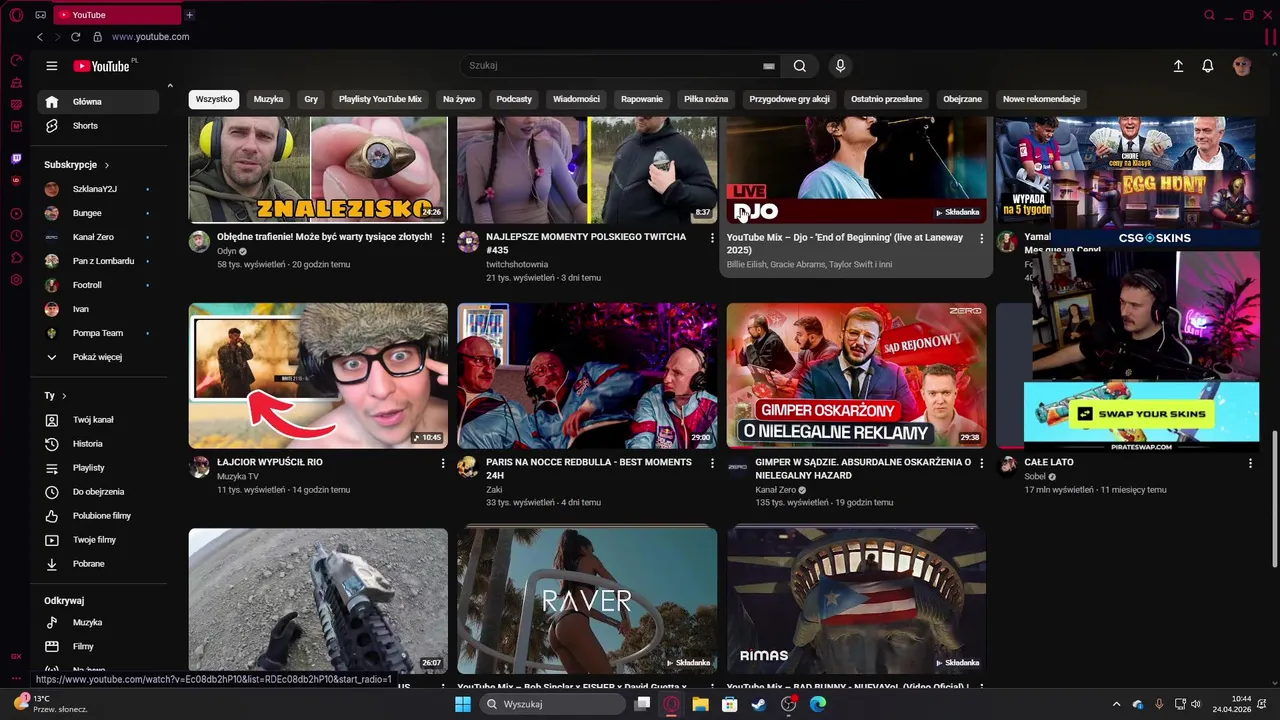The image size is (1280, 720).
Task: Click the Opera GX menu logo
Action: pos(16,15)
